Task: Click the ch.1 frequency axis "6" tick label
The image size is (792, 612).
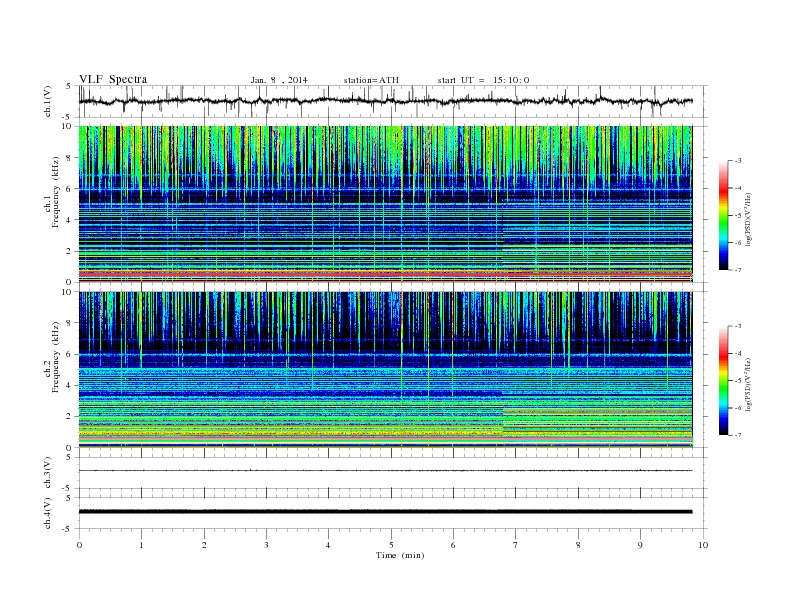Action: (70, 189)
